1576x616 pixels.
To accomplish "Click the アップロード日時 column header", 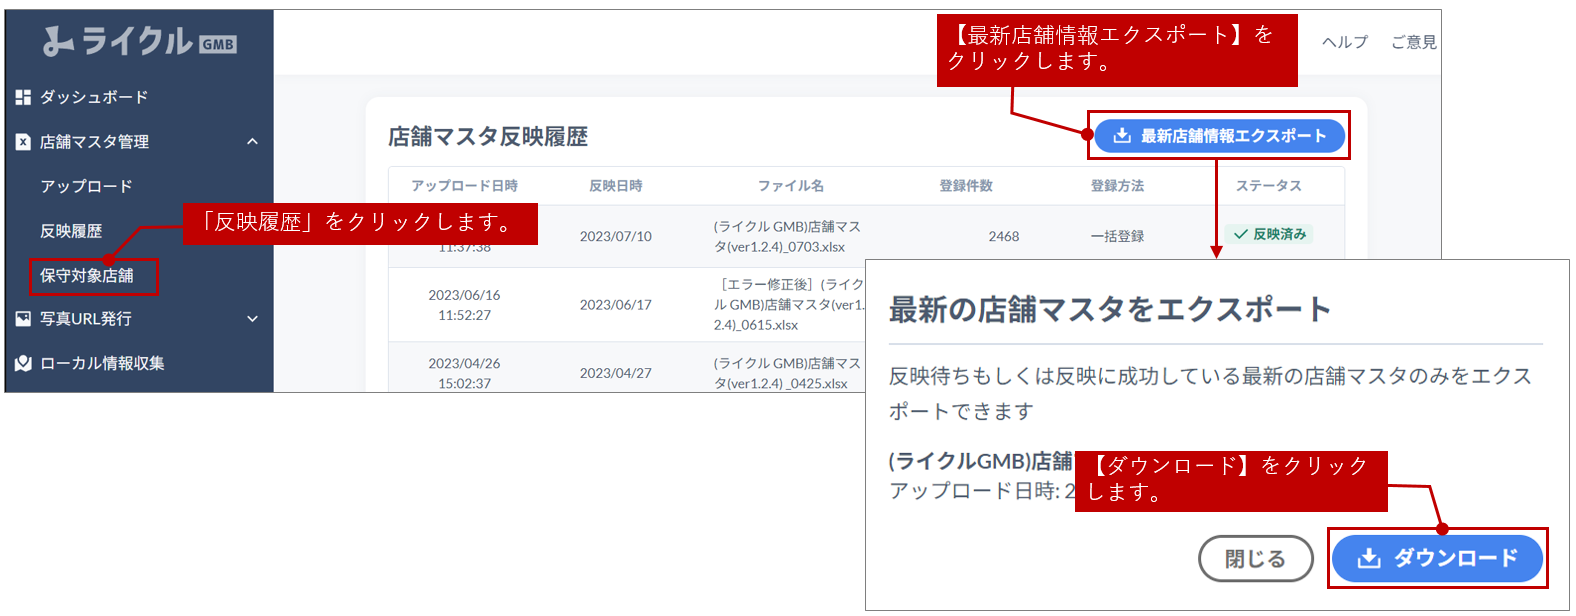I will [464, 186].
